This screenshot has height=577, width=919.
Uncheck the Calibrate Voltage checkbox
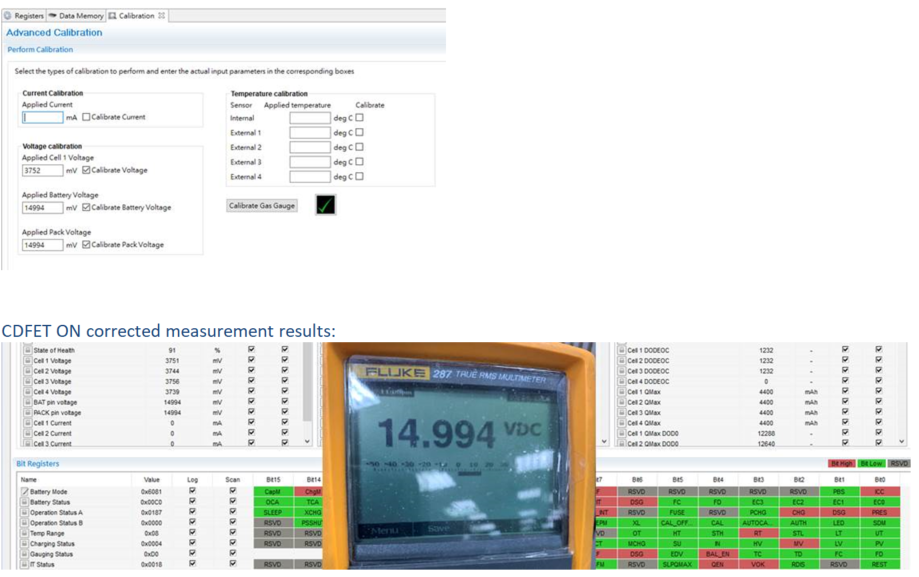86,170
